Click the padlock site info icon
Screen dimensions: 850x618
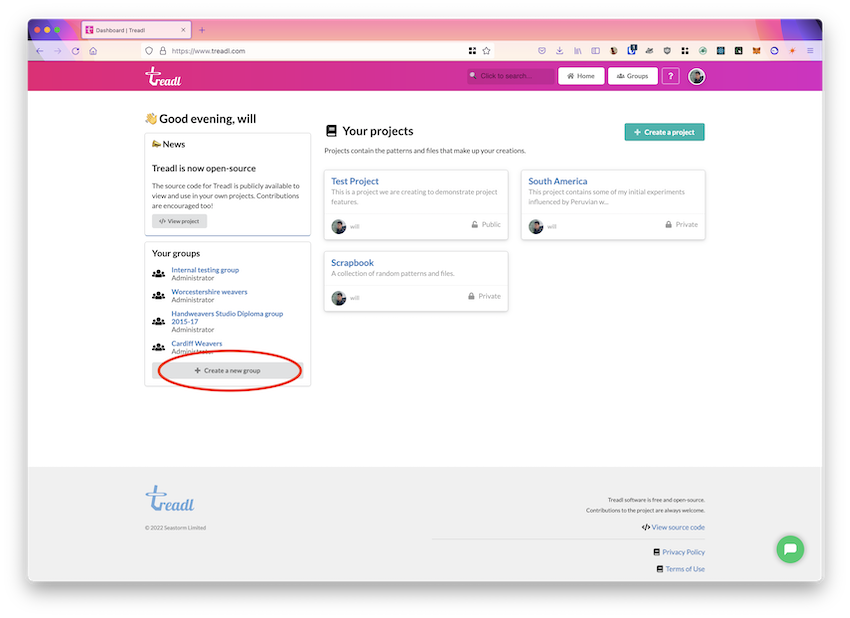click(x=163, y=51)
